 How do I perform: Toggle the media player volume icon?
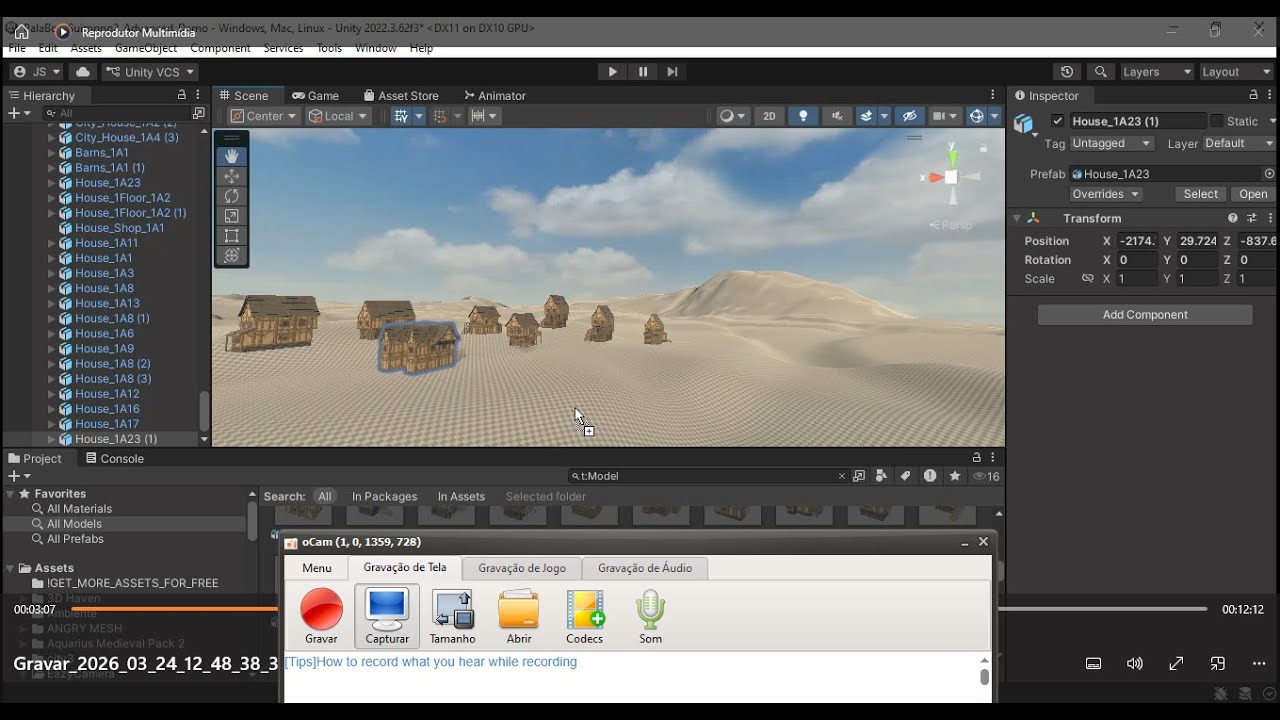point(1134,663)
